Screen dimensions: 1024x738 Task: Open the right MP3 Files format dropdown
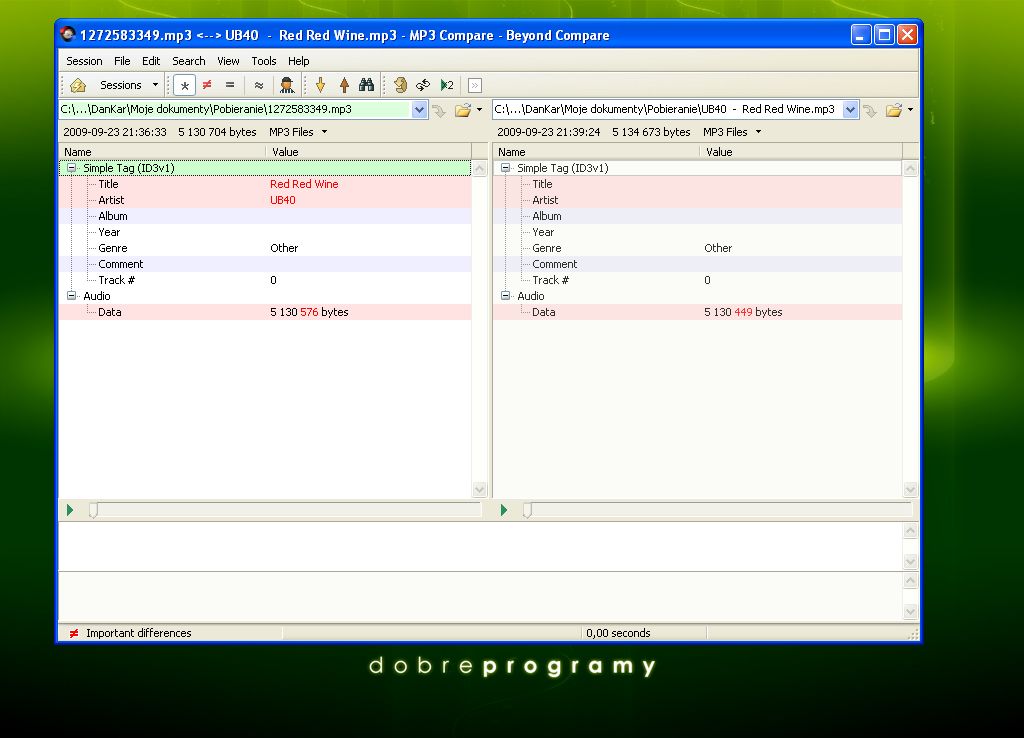coord(732,132)
